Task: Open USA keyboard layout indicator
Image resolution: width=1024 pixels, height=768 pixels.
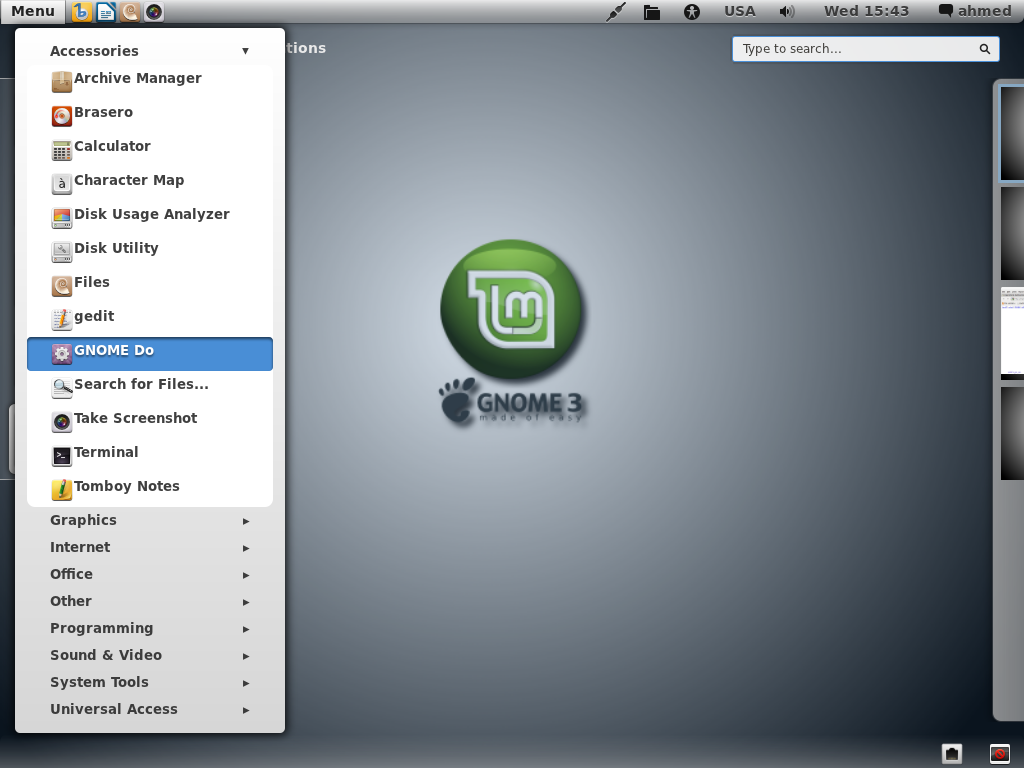Action: (x=739, y=11)
